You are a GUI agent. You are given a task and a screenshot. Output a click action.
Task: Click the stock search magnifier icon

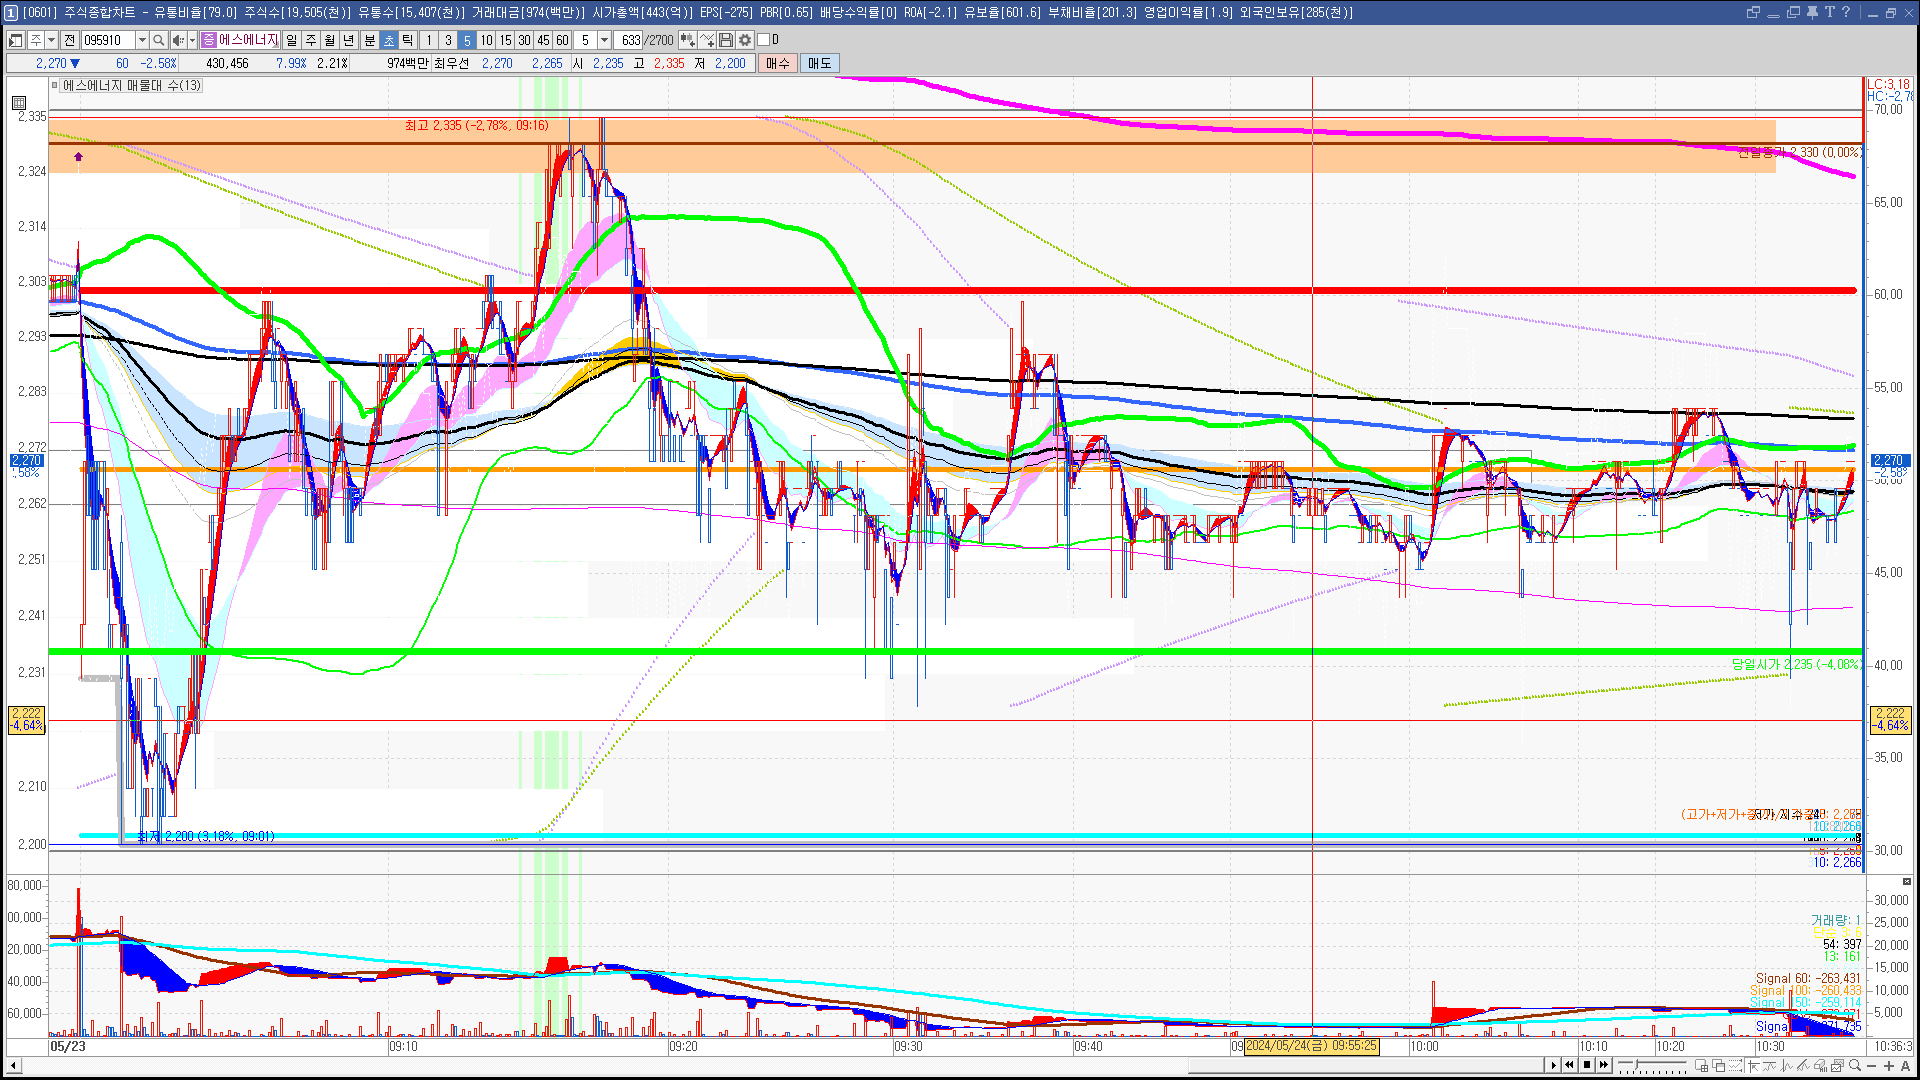[x=159, y=40]
